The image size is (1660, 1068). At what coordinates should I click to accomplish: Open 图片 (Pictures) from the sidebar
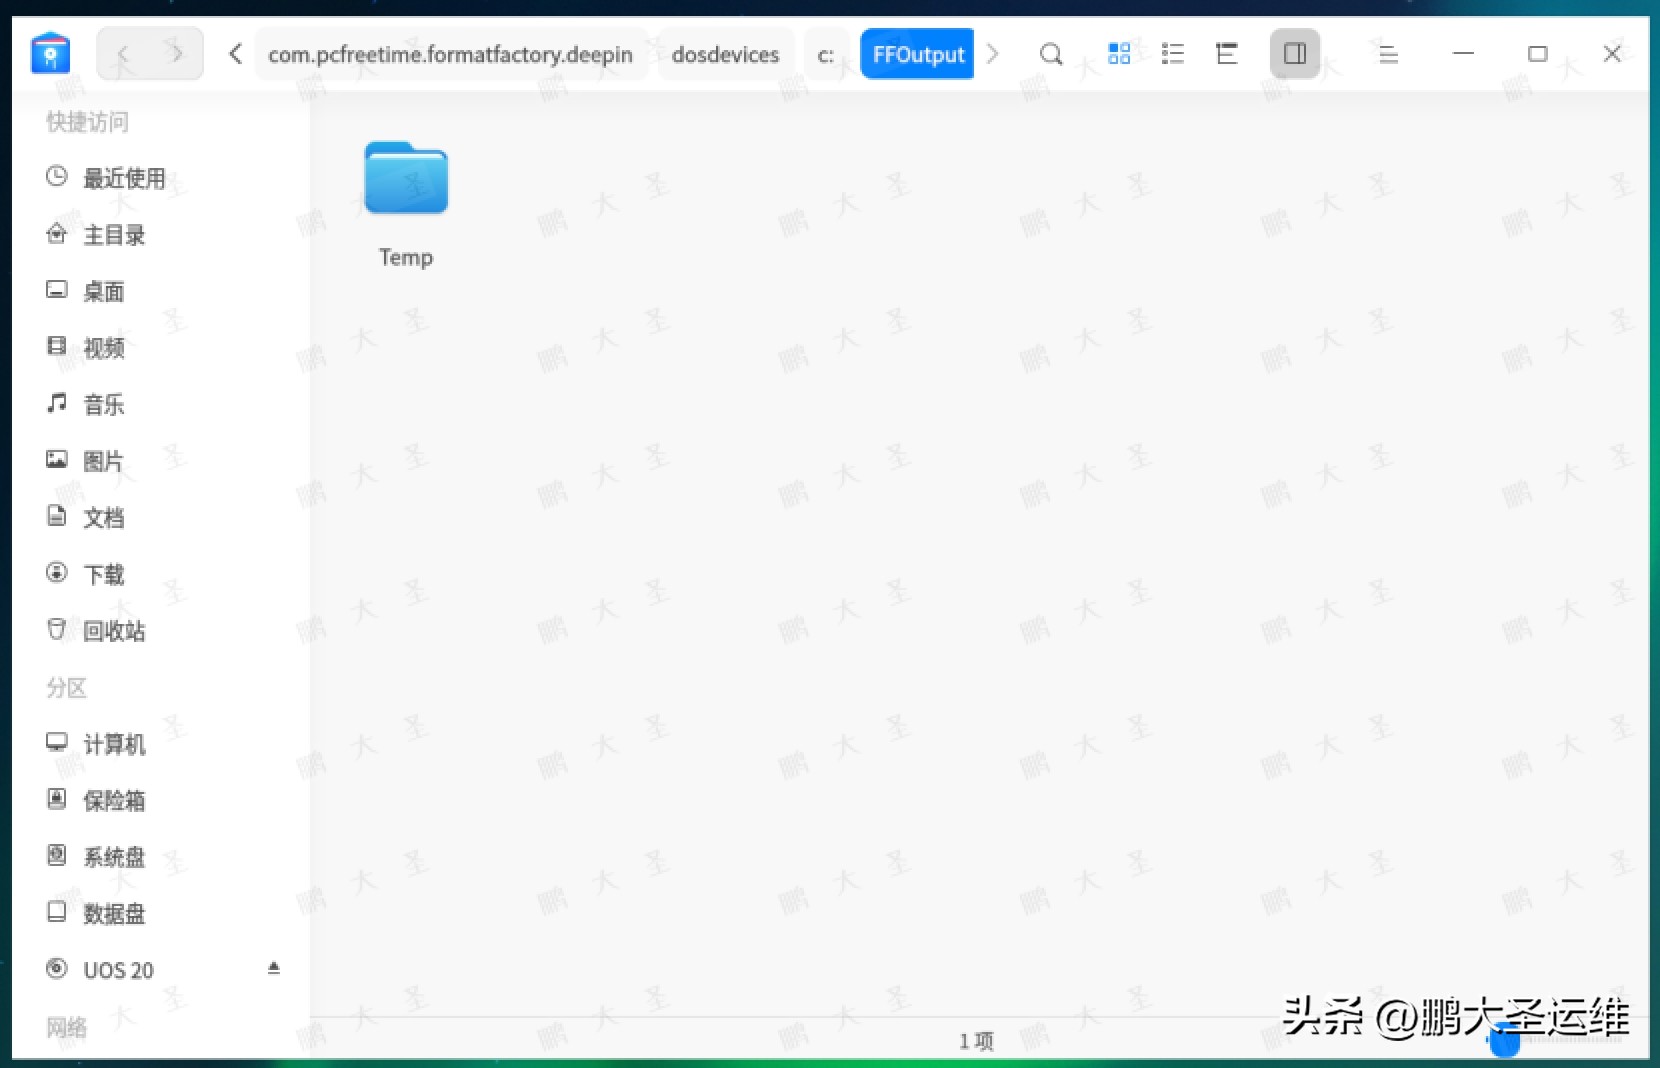(x=104, y=461)
